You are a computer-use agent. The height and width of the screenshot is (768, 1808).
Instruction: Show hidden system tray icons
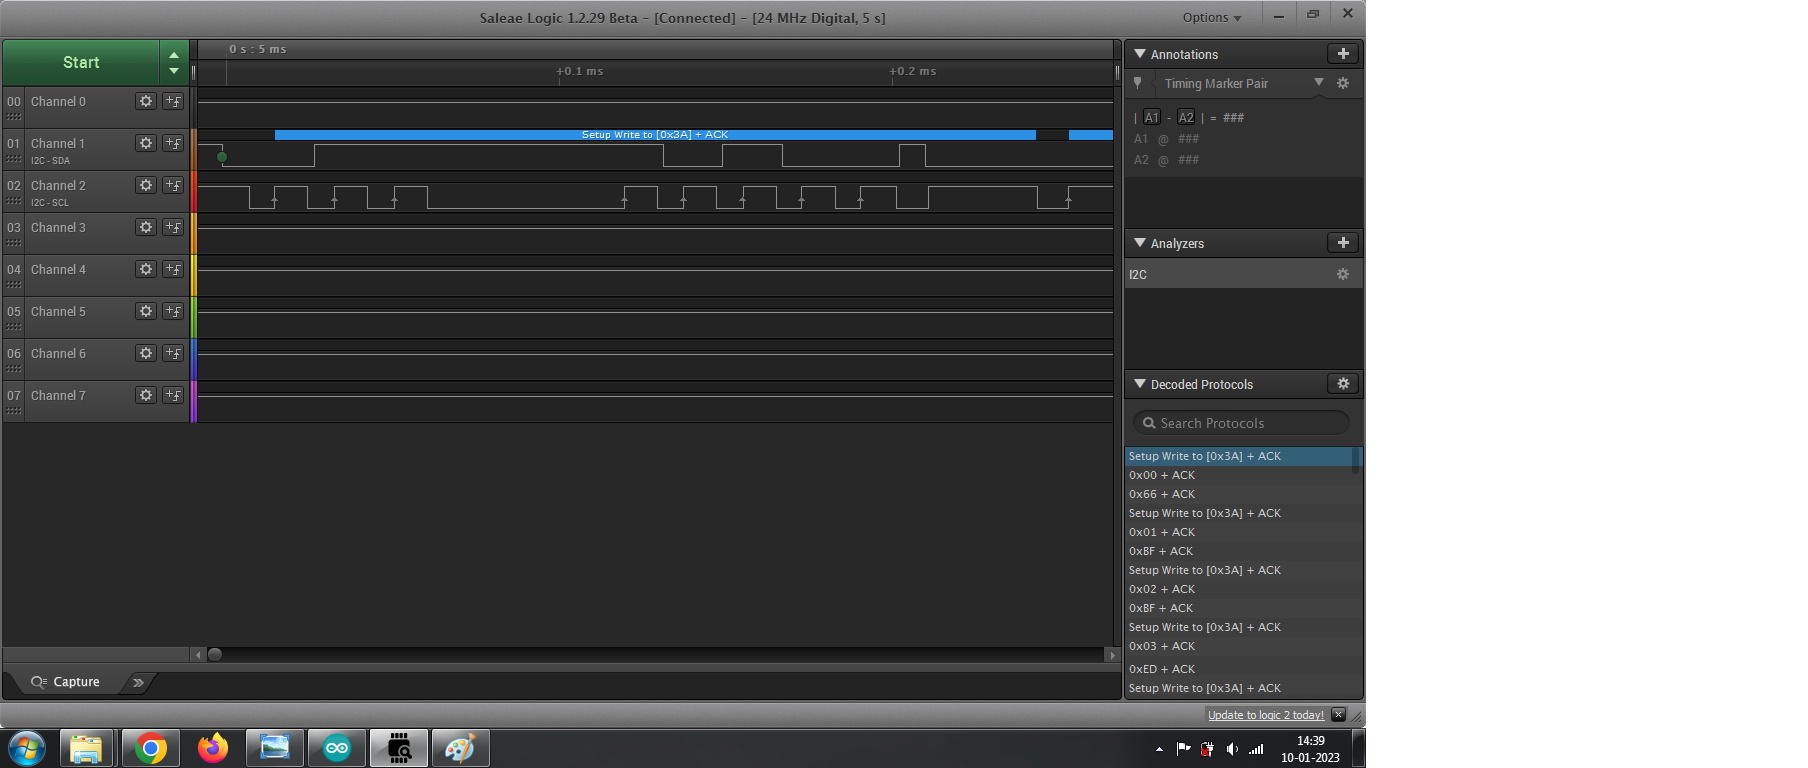1159,749
